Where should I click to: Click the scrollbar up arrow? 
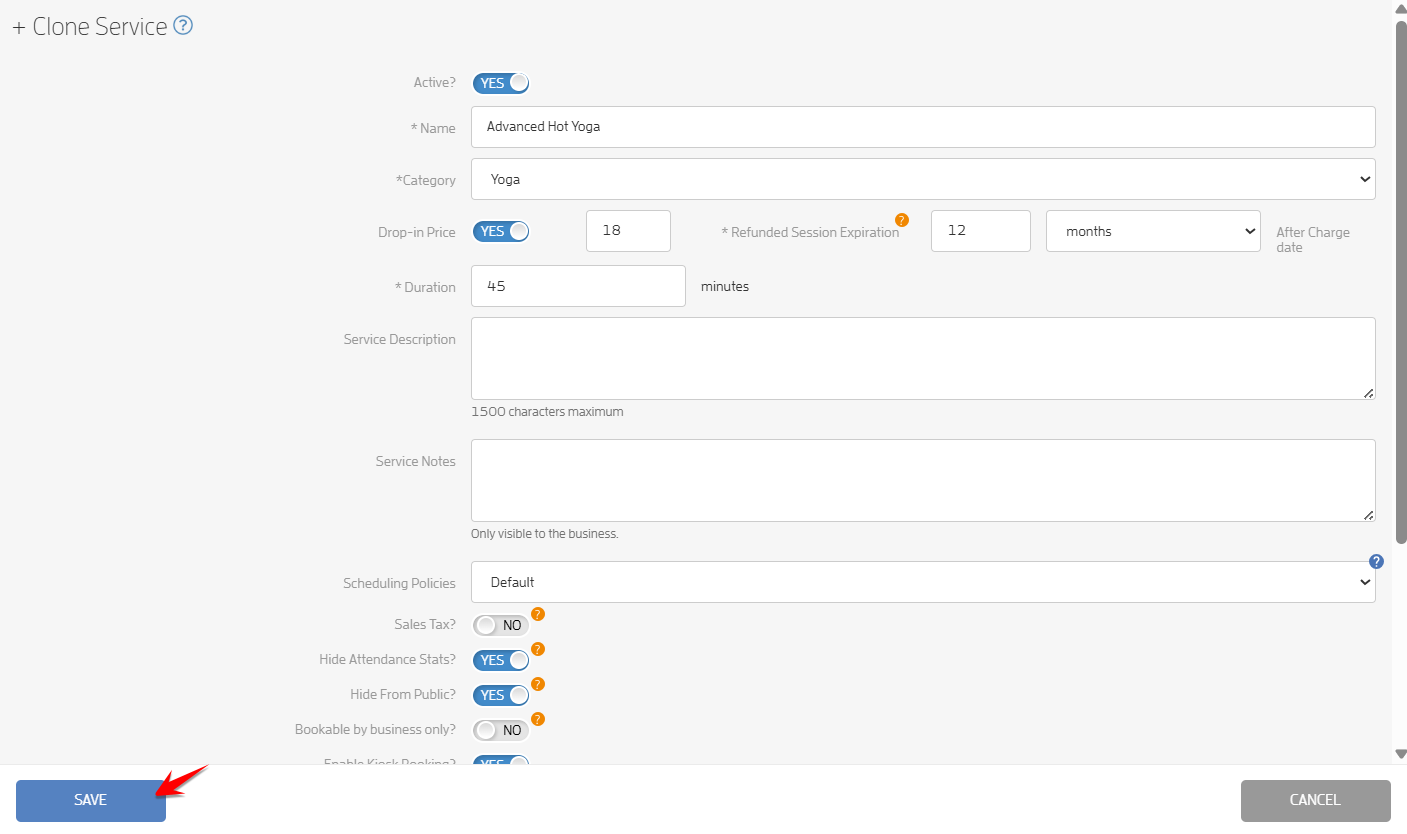click(x=1400, y=8)
